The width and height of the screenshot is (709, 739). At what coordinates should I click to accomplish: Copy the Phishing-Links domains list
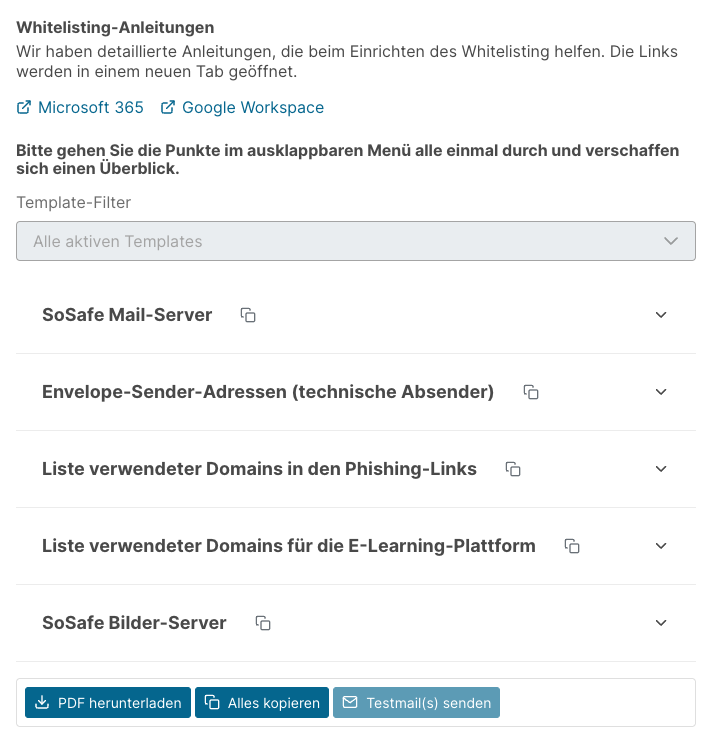point(513,469)
